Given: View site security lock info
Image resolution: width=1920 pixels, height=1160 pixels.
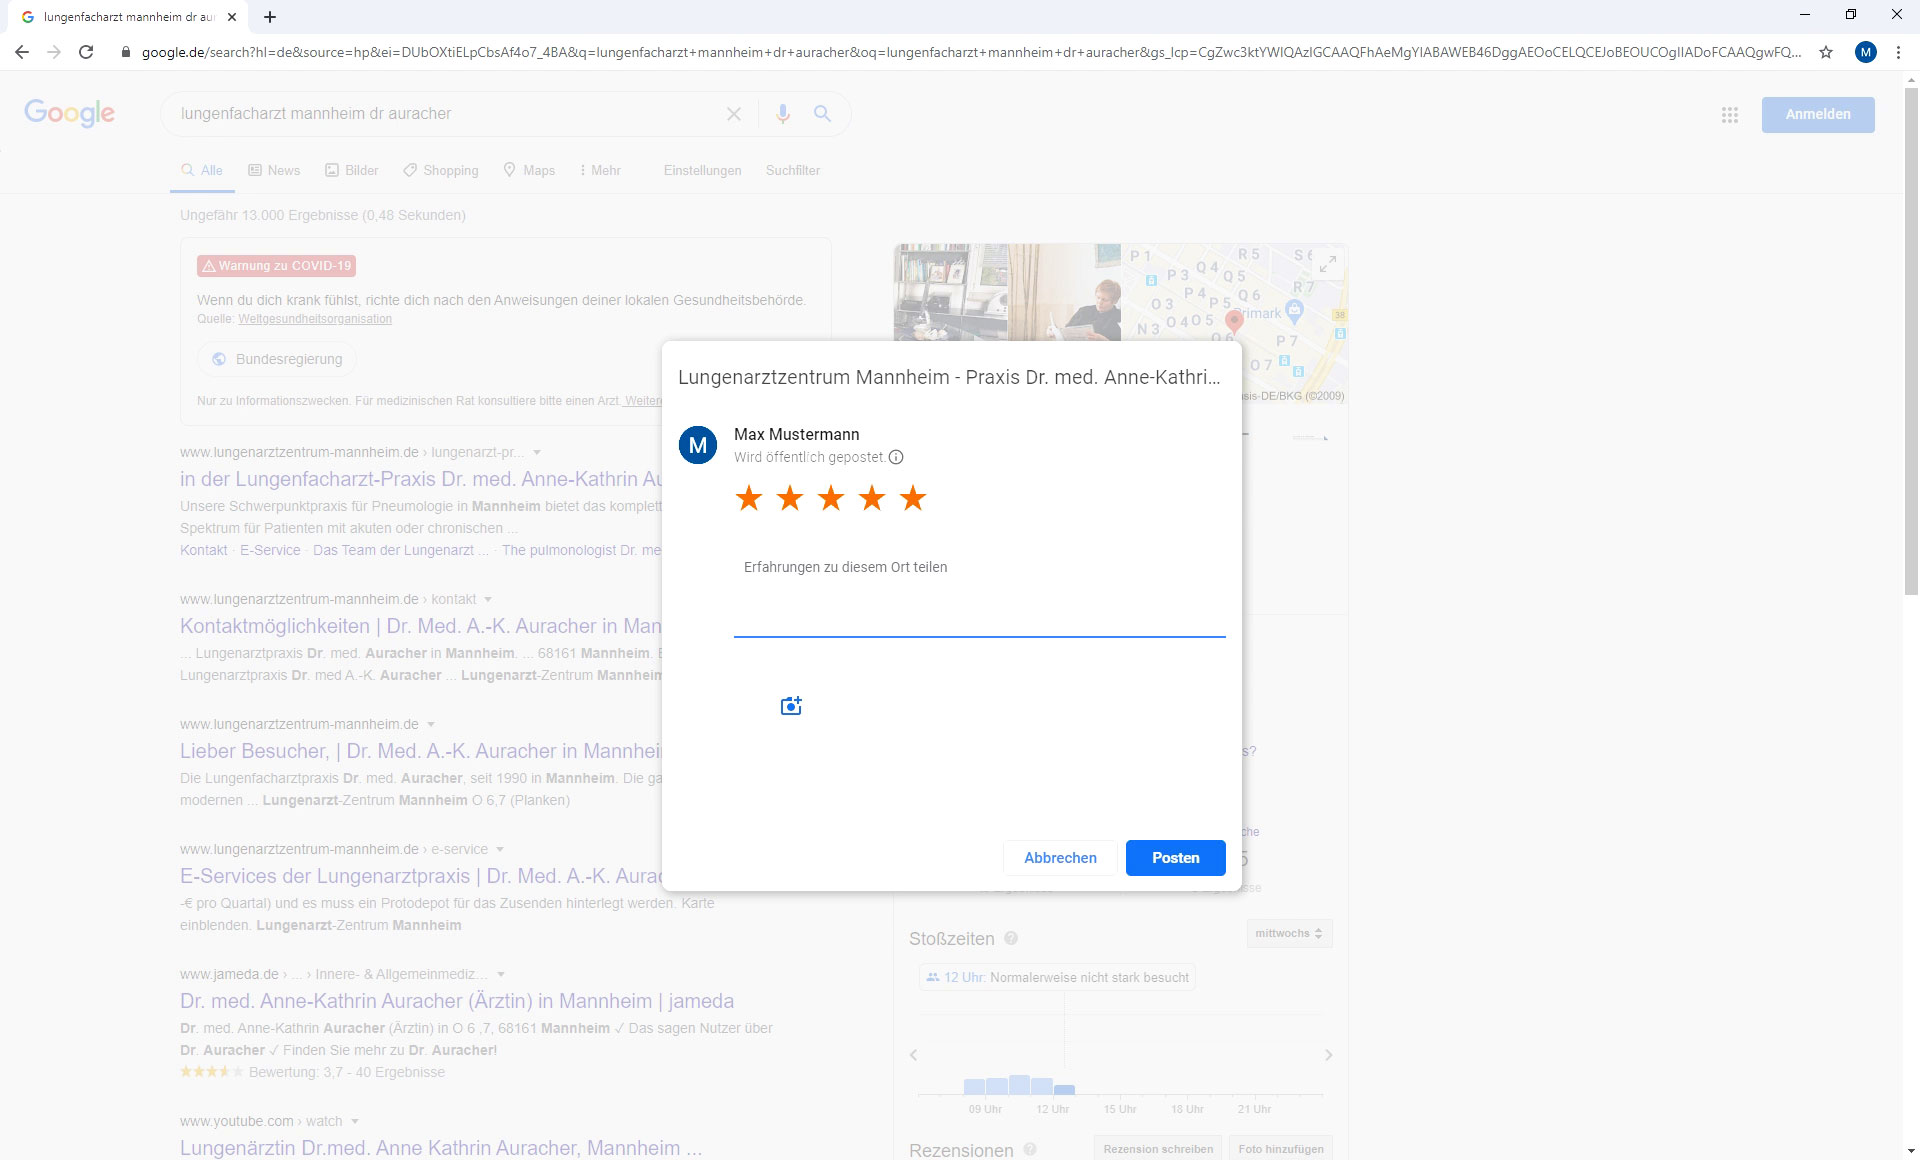Looking at the screenshot, I should tap(126, 52).
